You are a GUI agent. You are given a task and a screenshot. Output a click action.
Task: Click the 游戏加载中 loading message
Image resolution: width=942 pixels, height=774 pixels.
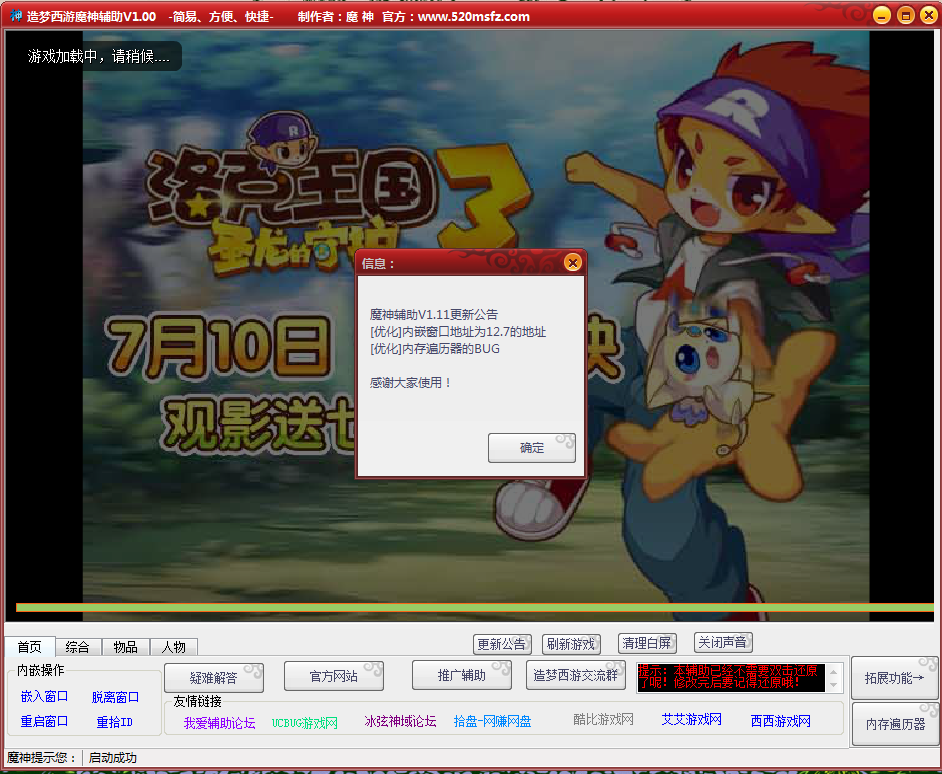(99, 56)
